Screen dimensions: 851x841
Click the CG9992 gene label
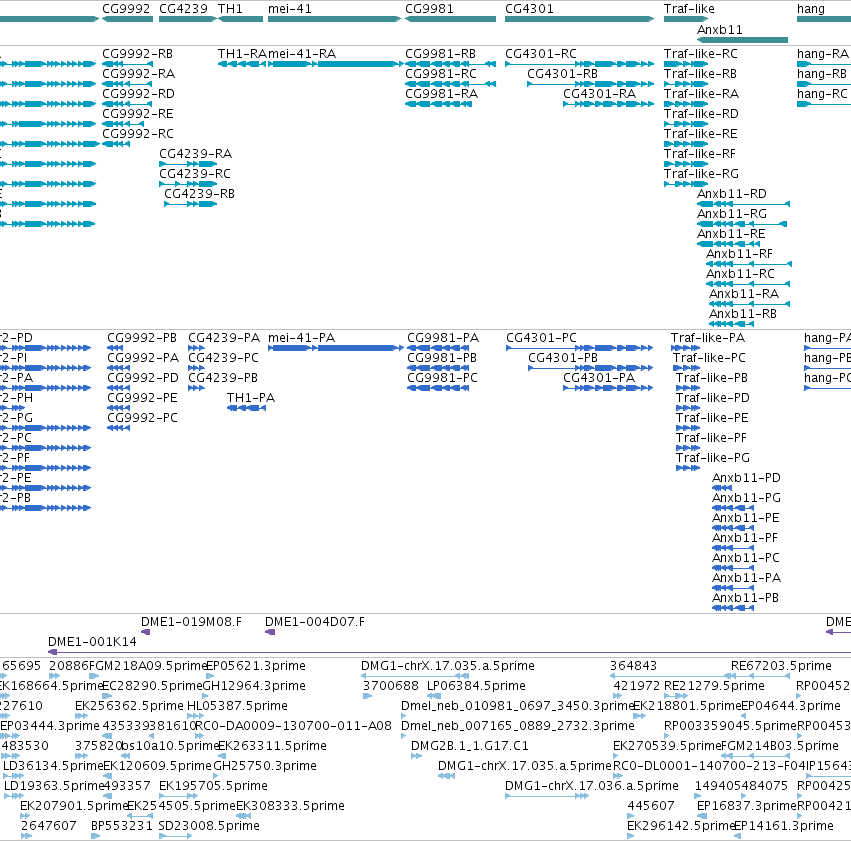pyautogui.click(x=126, y=9)
